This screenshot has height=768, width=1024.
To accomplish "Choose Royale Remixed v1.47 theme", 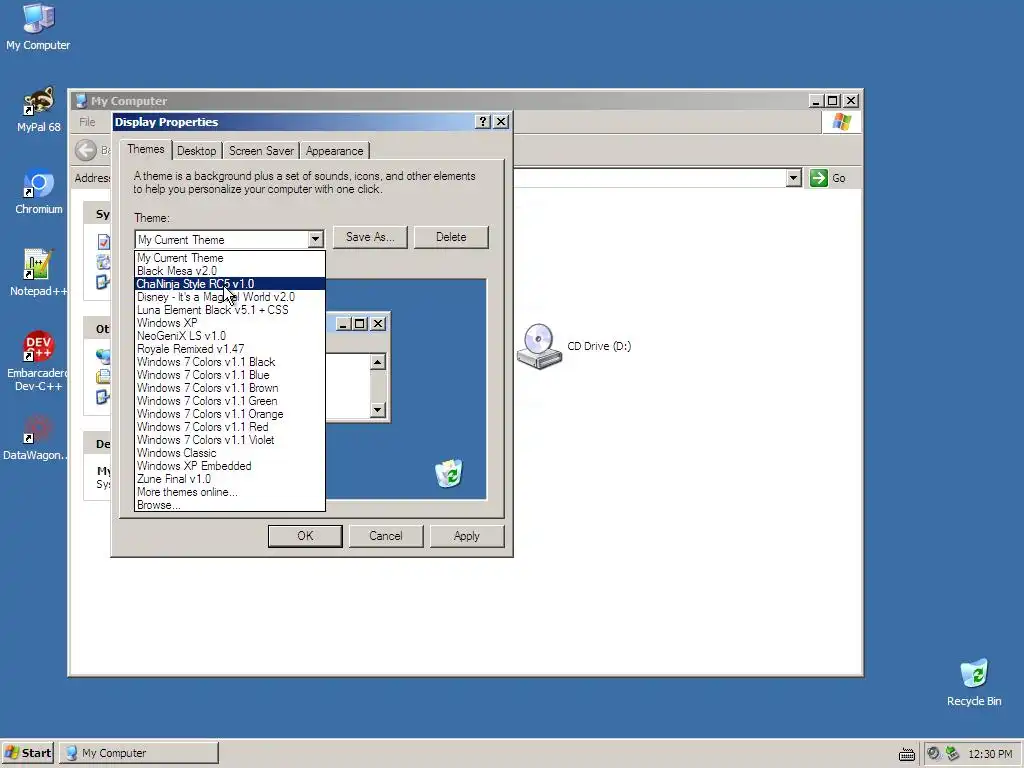I will pos(230,349).
